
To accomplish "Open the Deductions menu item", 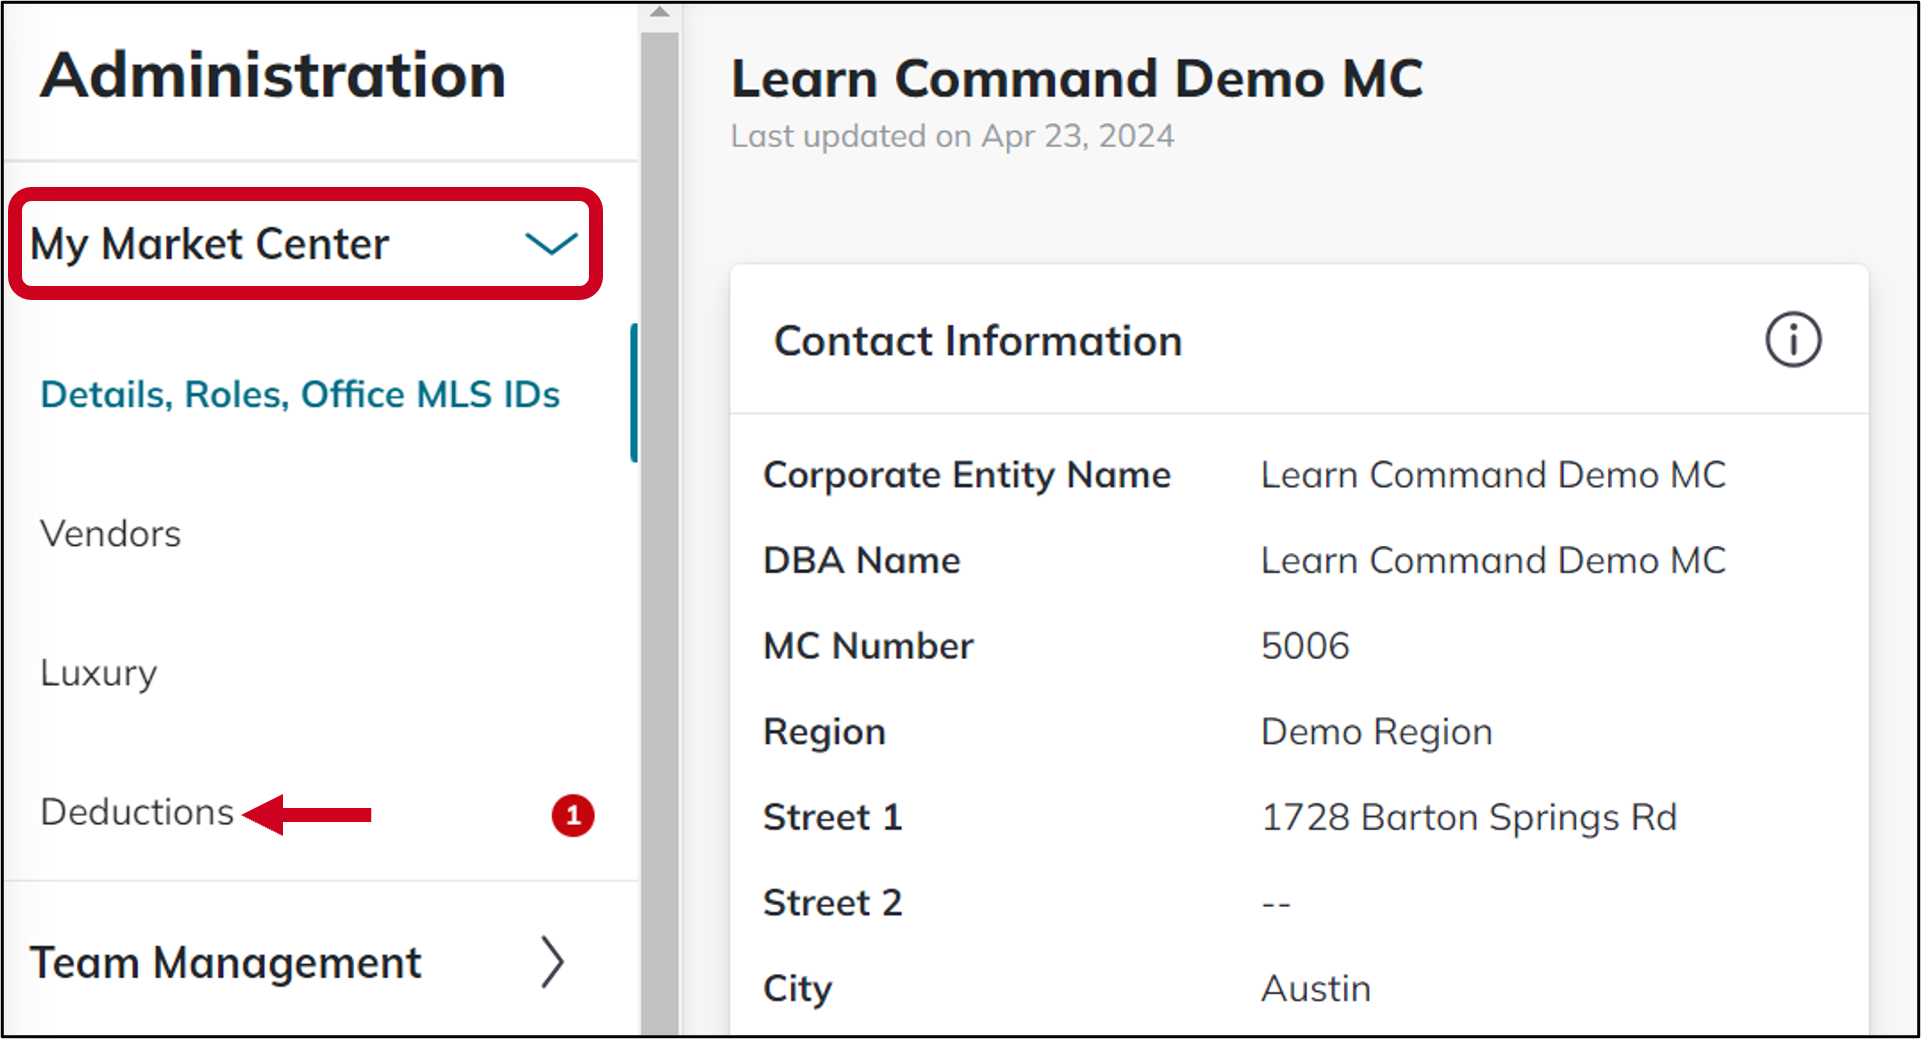I will (x=137, y=812).
